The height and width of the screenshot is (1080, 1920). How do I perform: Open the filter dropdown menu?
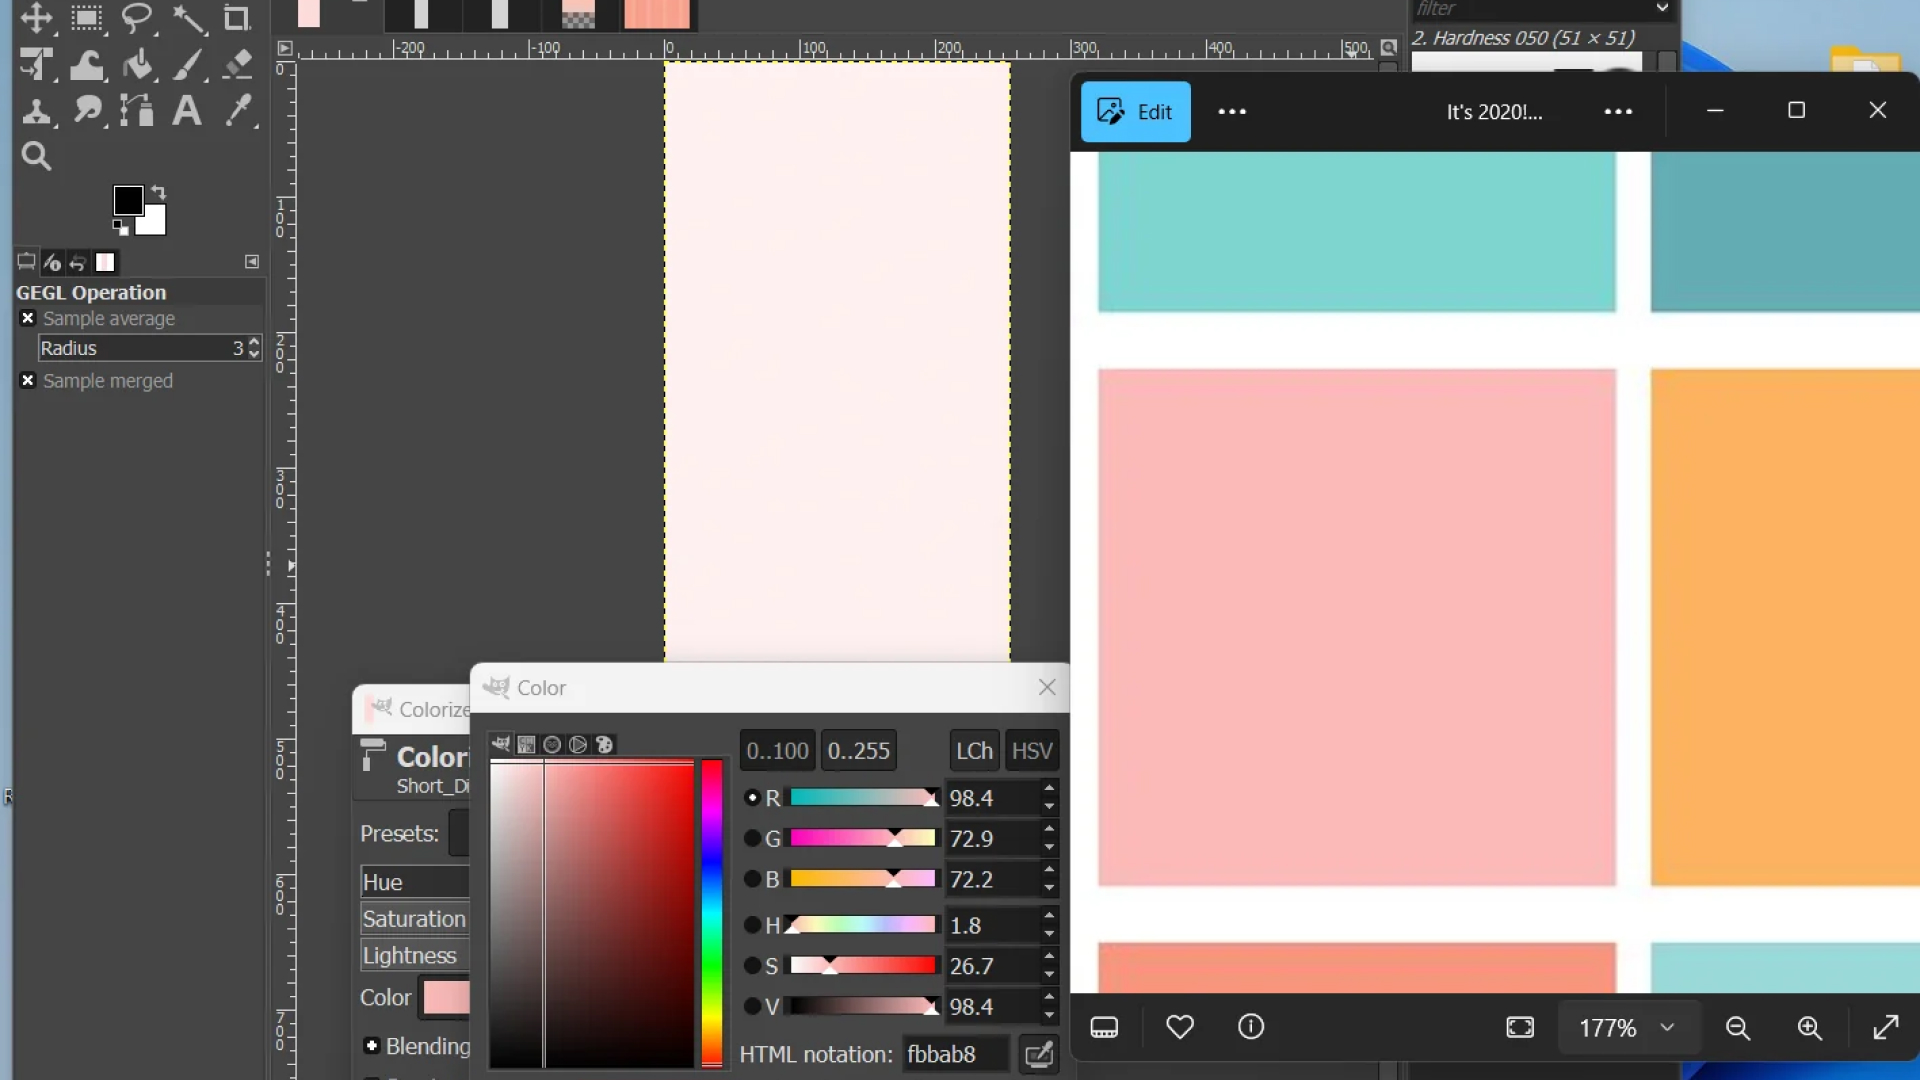1662,8
